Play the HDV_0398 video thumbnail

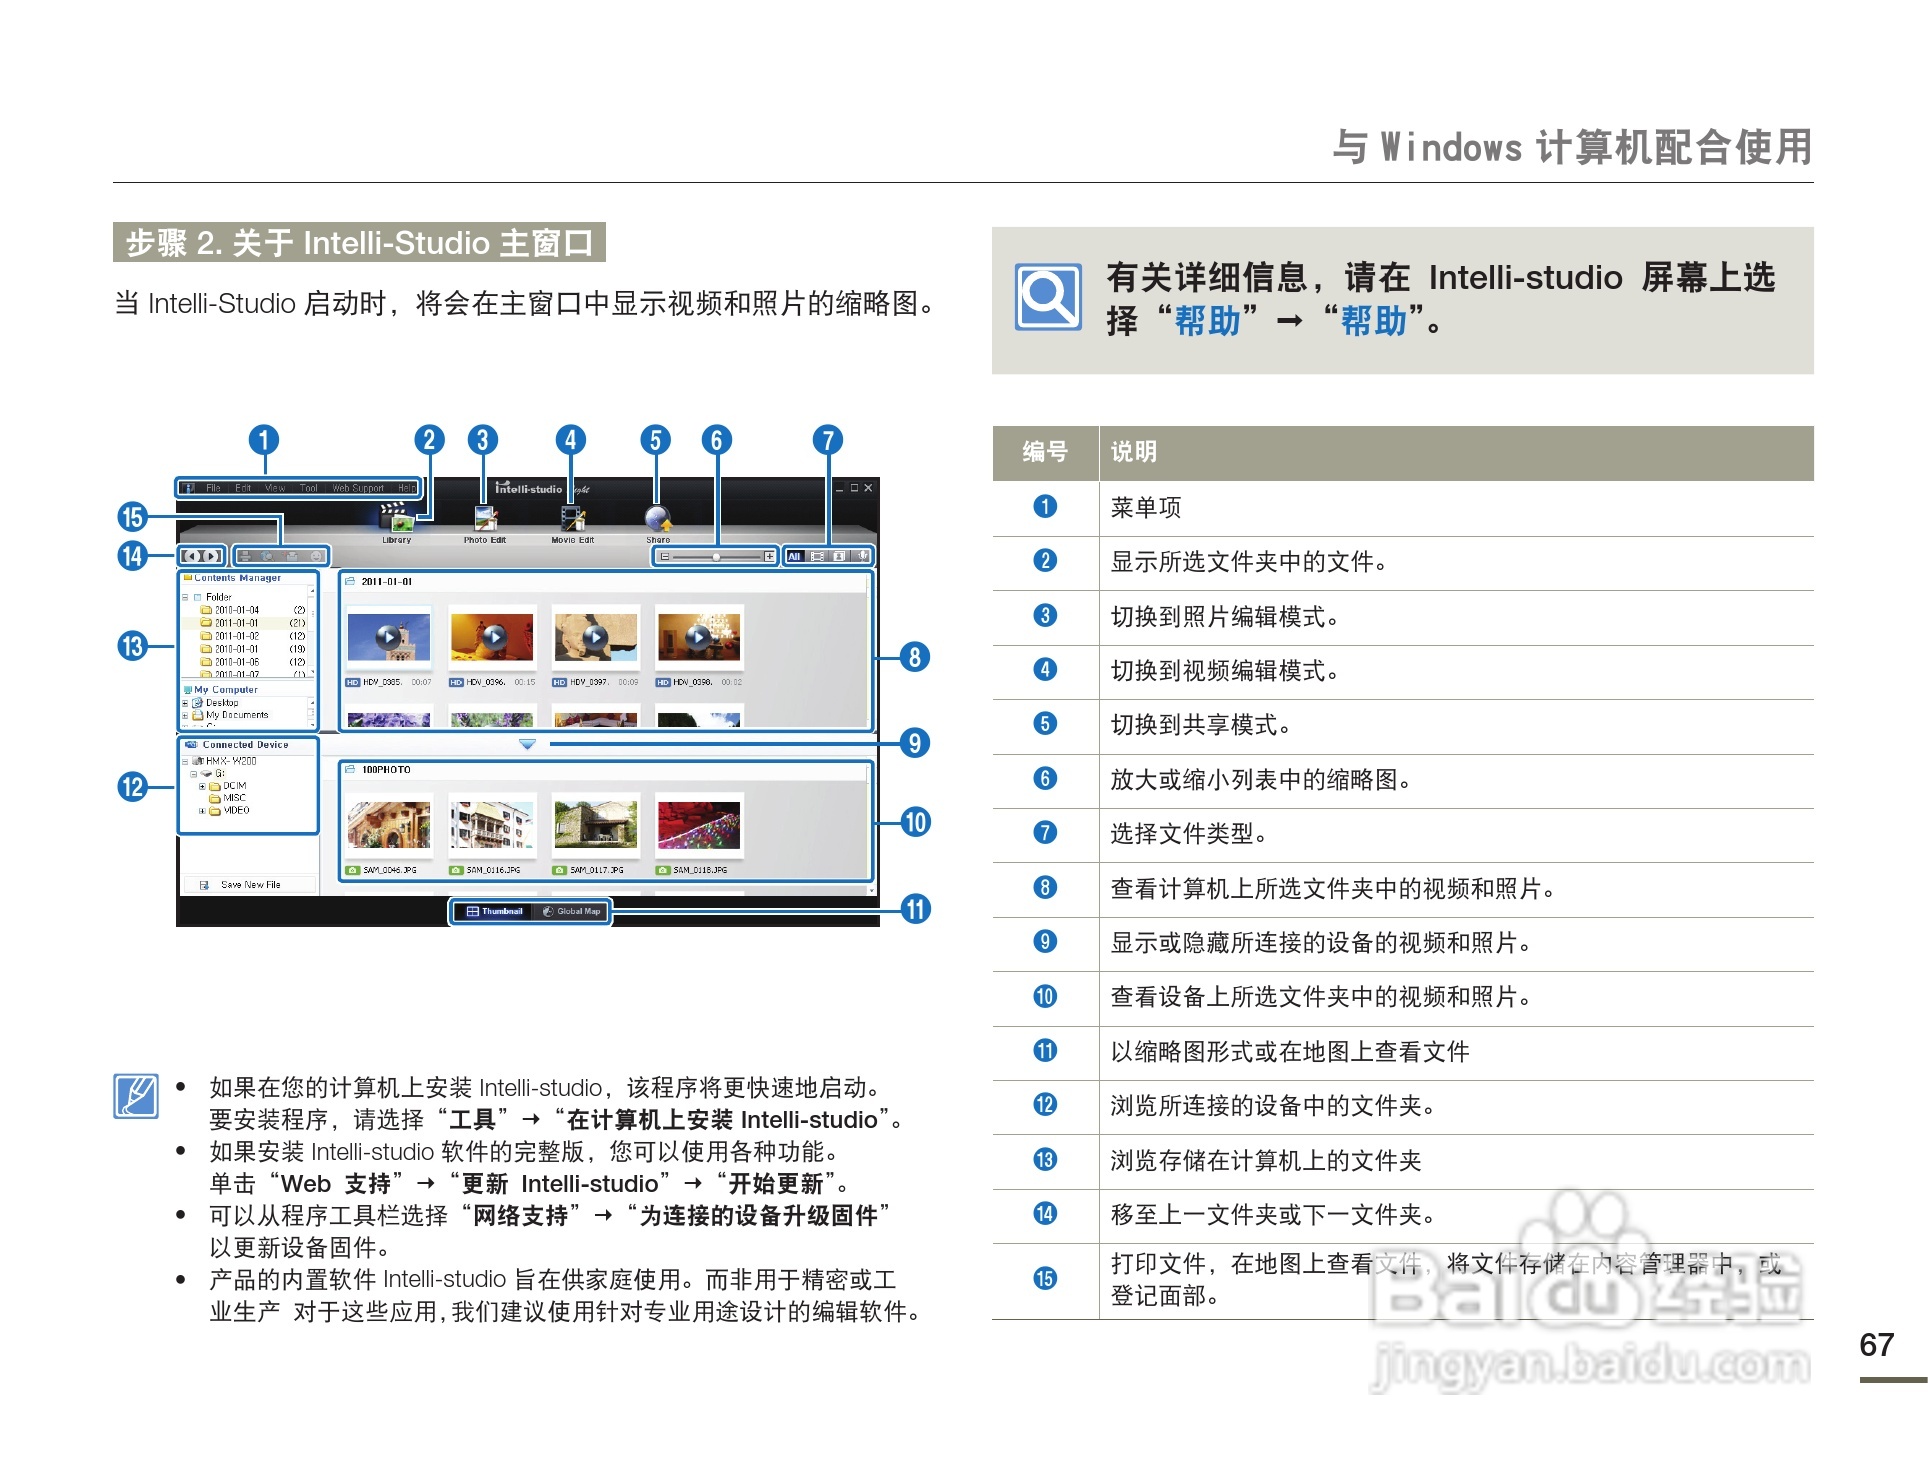pos(699,635)
